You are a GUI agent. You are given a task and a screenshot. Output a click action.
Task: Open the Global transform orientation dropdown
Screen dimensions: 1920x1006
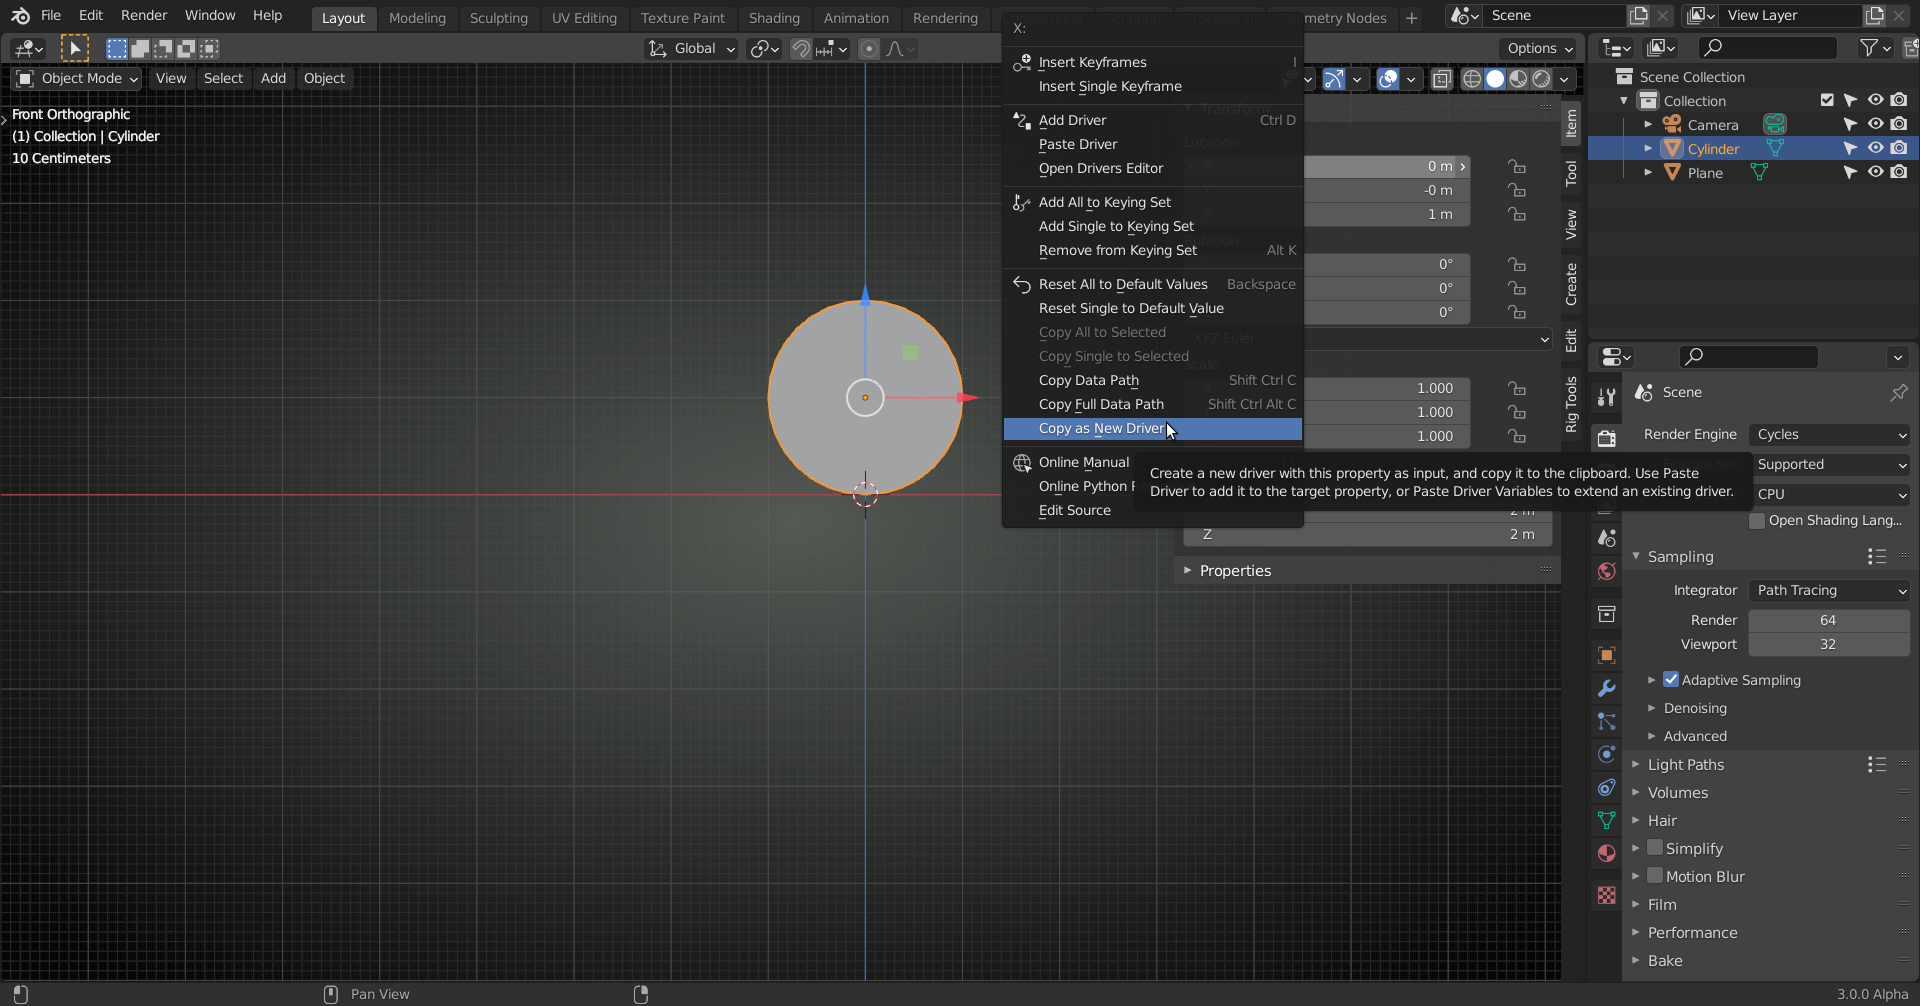click(x=691, y=49)
